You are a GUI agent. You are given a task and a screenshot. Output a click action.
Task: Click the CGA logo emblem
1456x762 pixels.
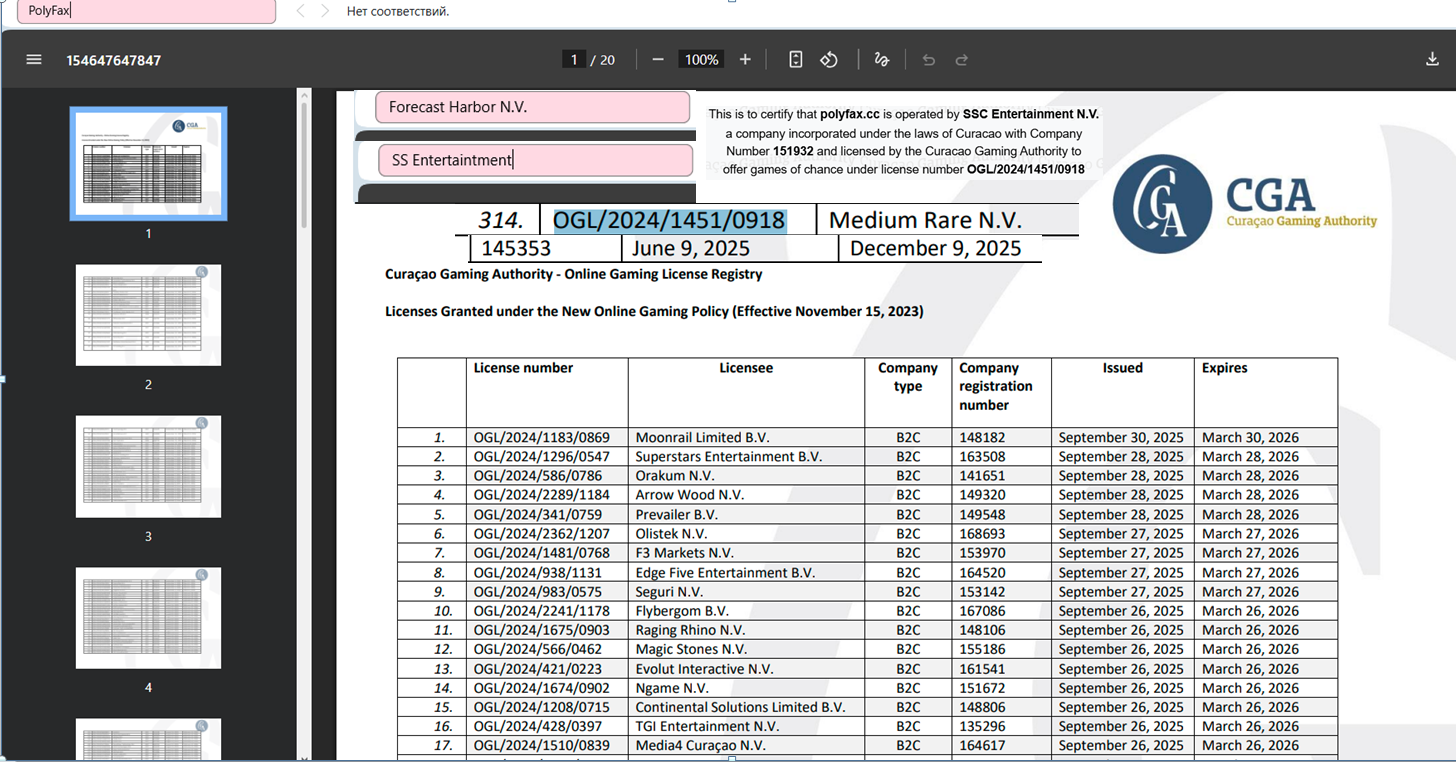[1164, 204]
